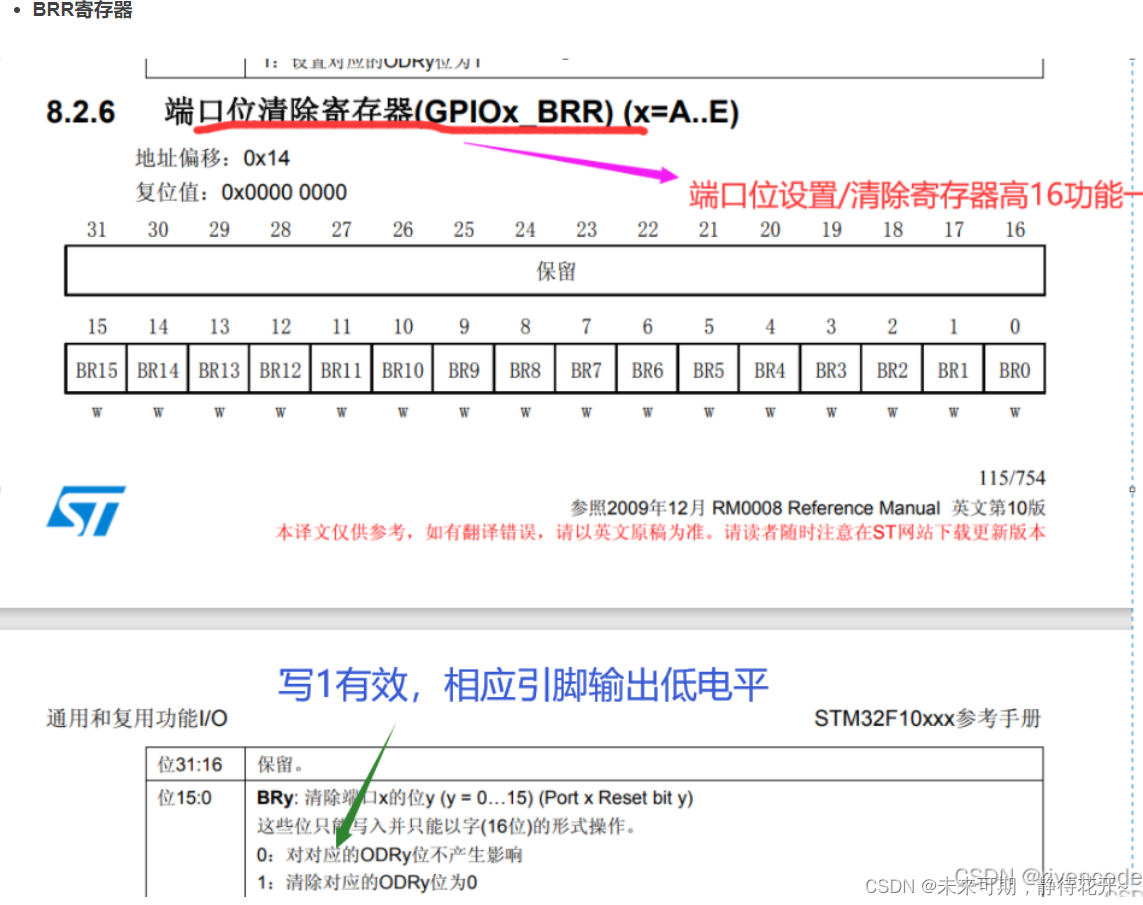Click bit number 28 in upper row
This screenshot has height=905, width=1143.
click(x=280, y=230)
